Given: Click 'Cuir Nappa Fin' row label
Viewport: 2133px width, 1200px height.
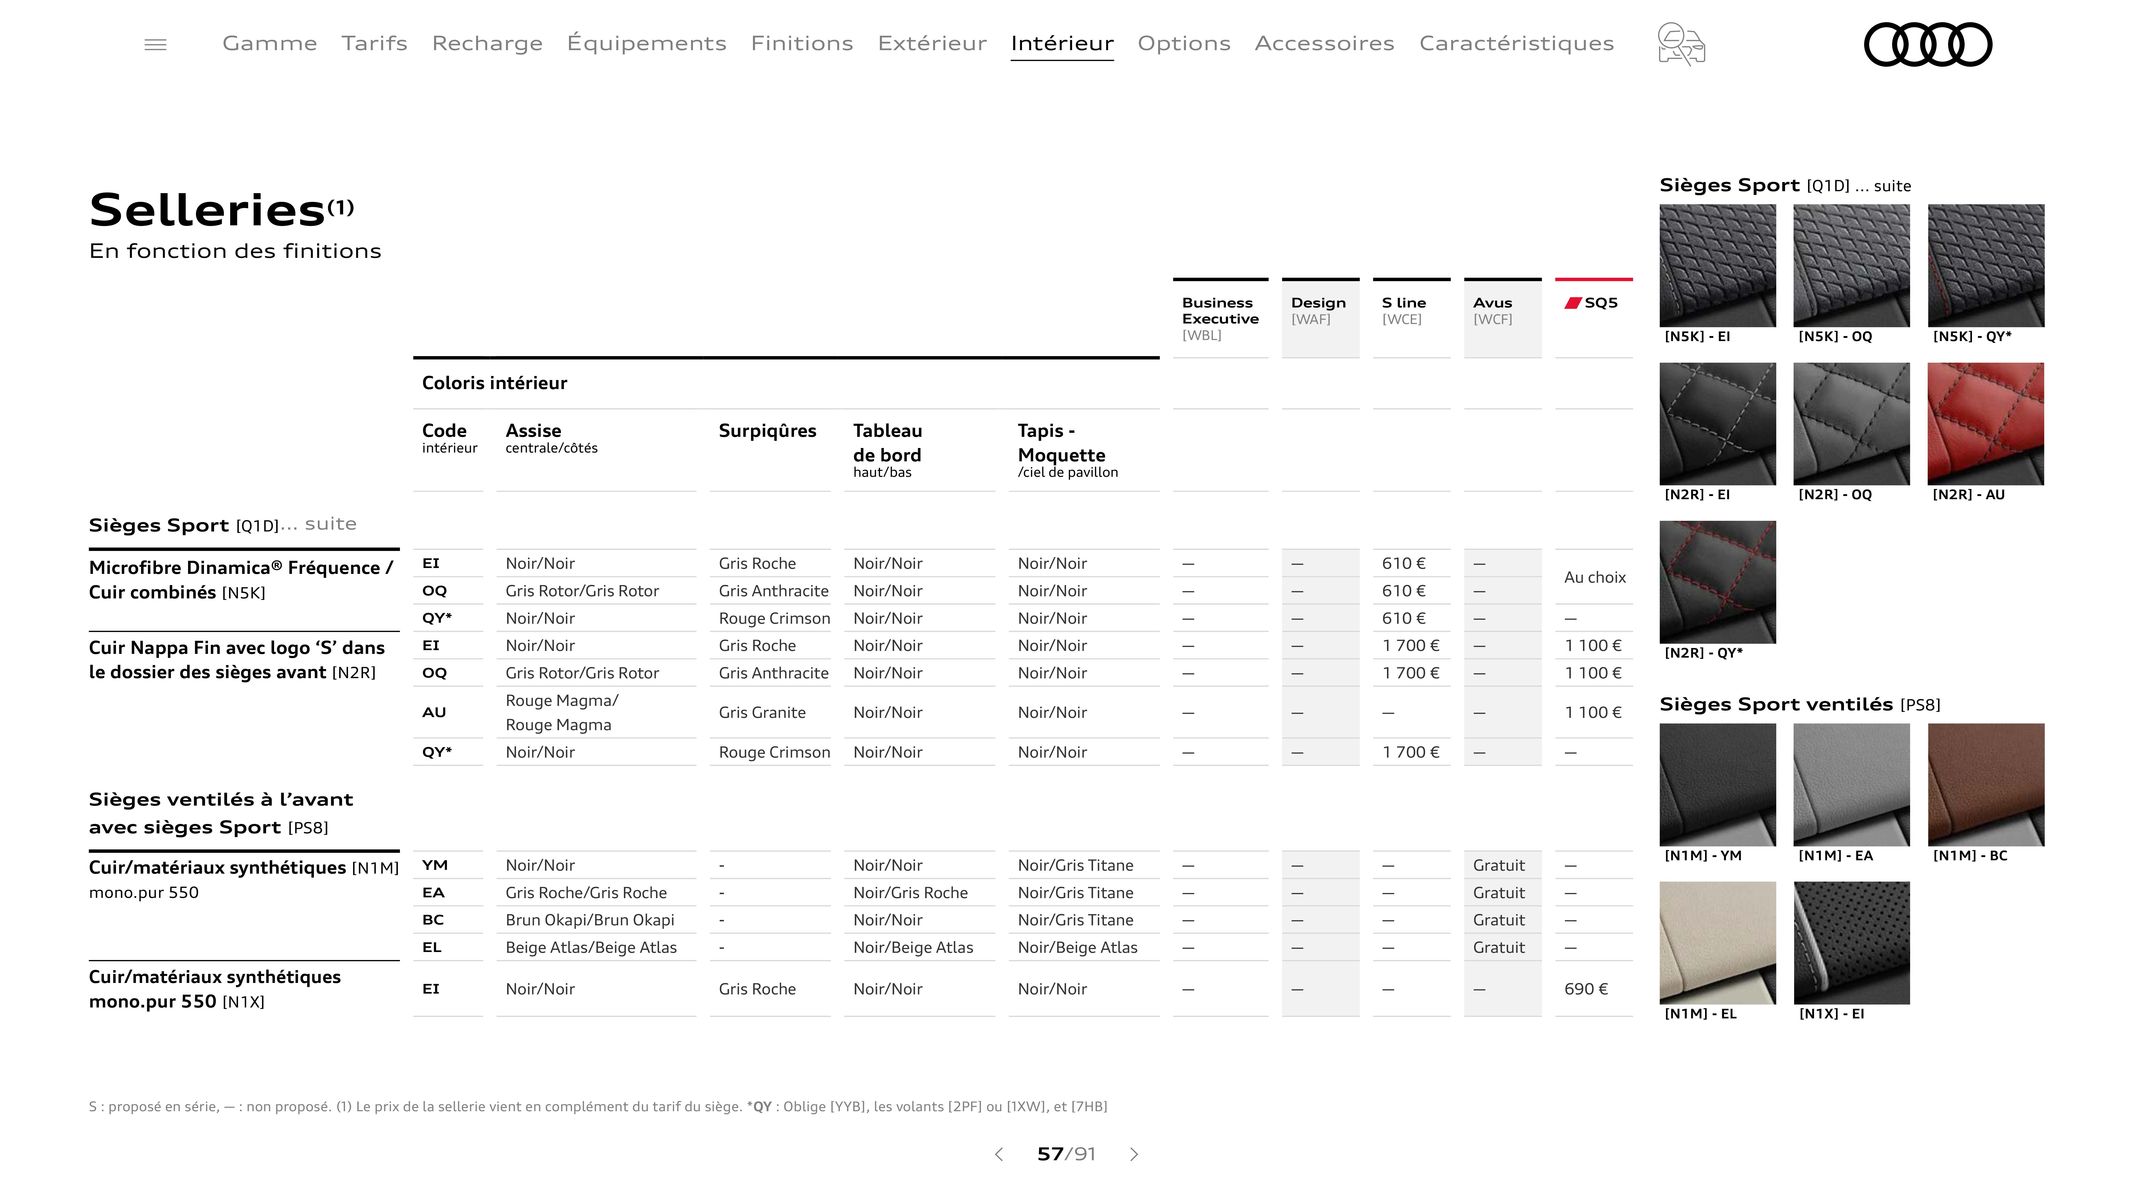Looking at the screenshot, I should [237, 660].
